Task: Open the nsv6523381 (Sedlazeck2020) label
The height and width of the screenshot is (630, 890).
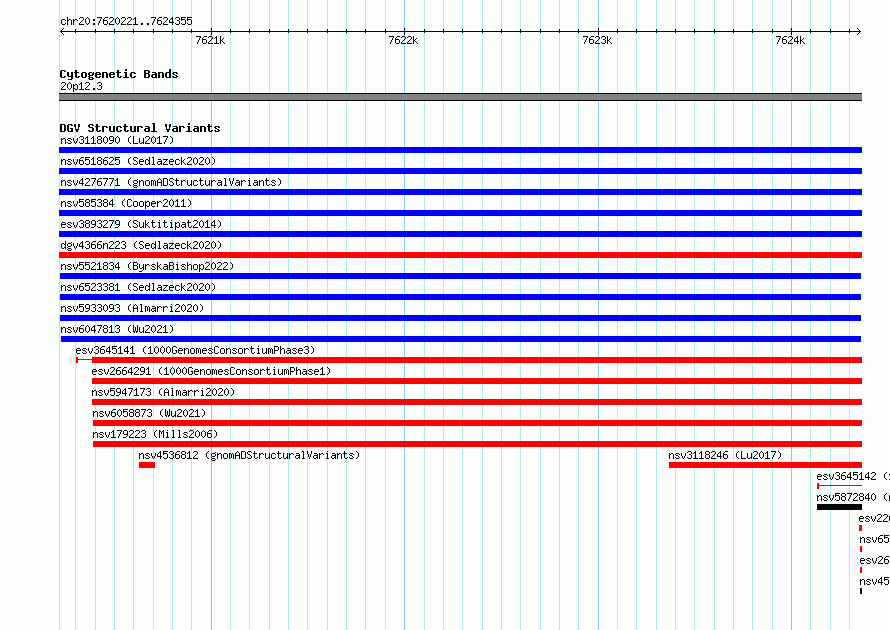Action: pos(138,287)
